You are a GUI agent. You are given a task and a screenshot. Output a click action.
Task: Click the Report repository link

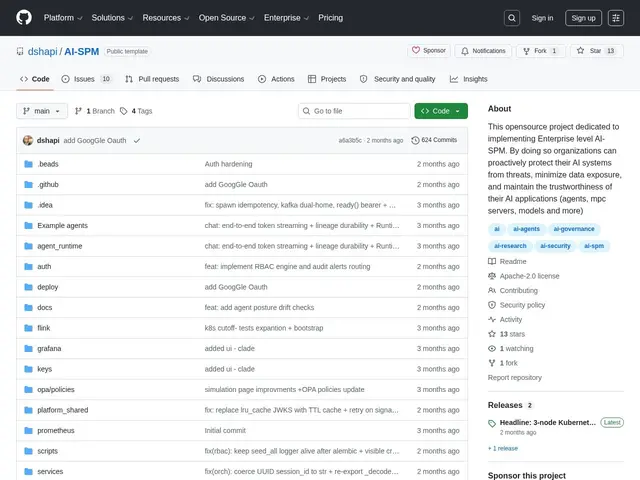515,378
